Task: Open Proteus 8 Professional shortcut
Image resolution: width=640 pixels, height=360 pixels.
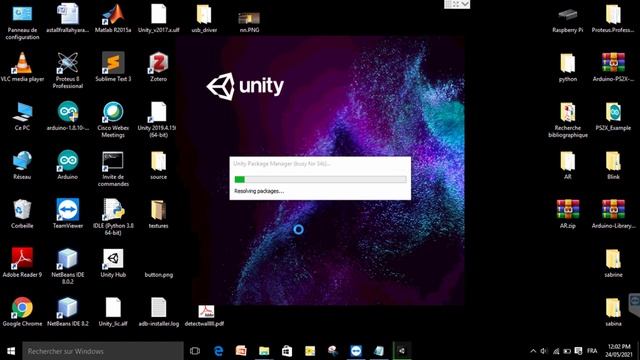Action: tap(68, 71)
